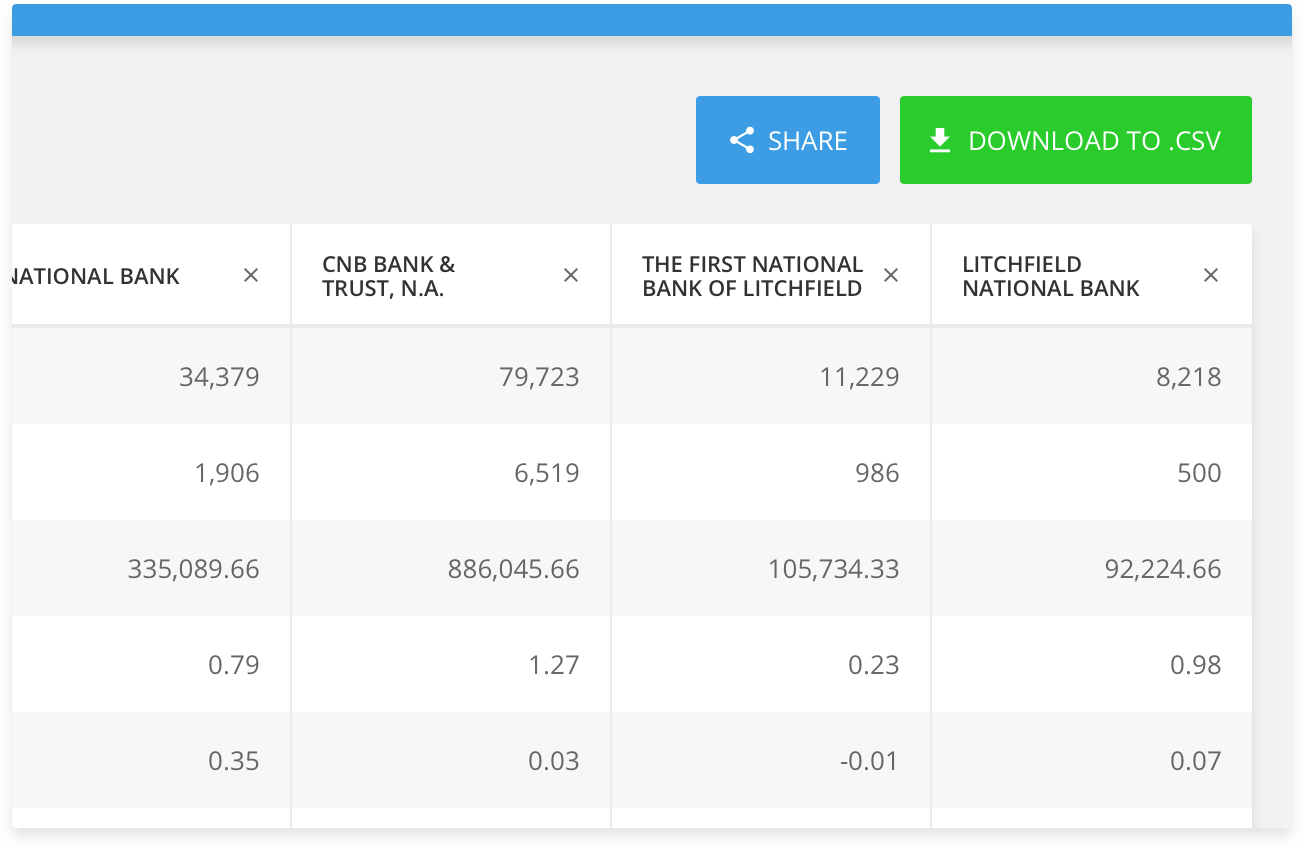This screenshot has height=848, width=1304.
Task: Click the 6,519 table cell
Action: pyautogui.click(x=548, y=473)
